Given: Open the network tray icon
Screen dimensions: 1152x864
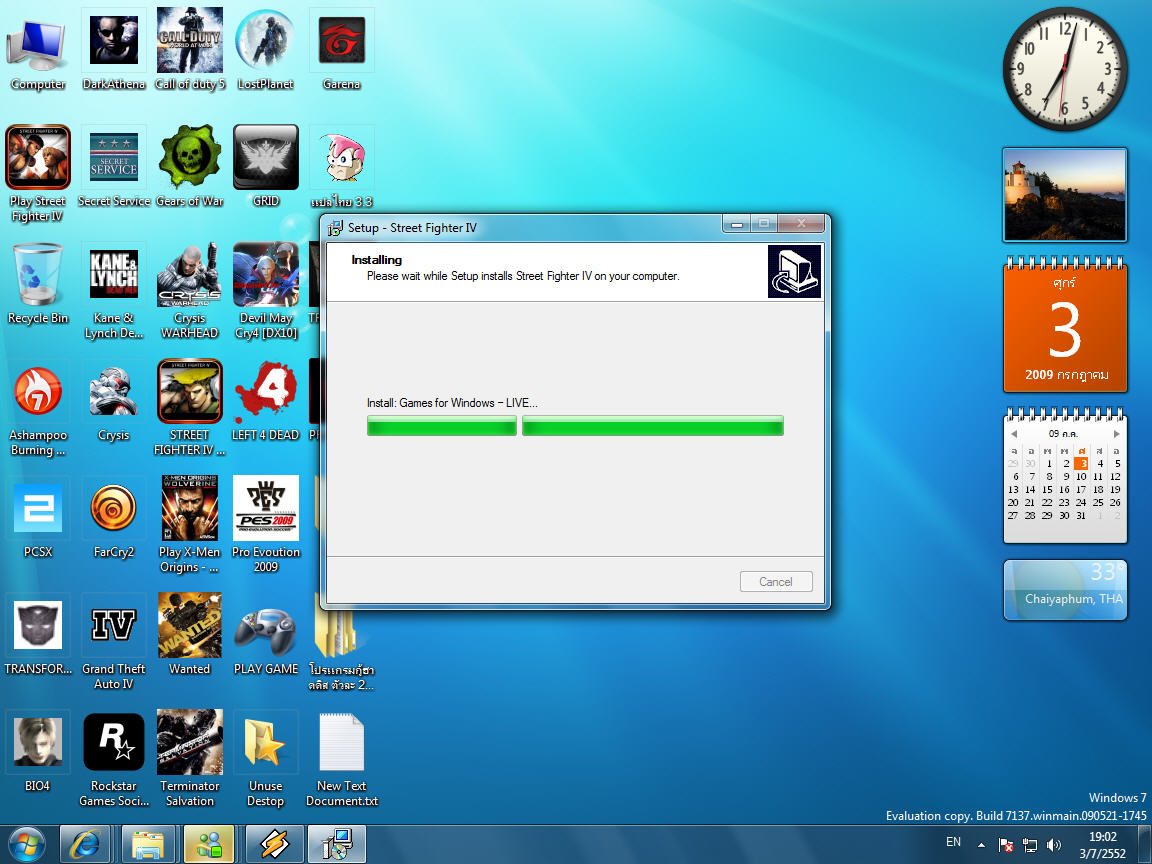Looking at the screenshot, I should 1030,845.
